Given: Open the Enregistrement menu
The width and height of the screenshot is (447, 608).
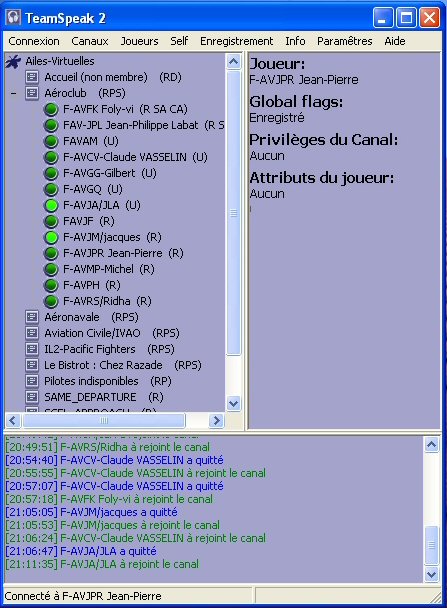Looking at the screenshot, I should [x=236, y=41].
